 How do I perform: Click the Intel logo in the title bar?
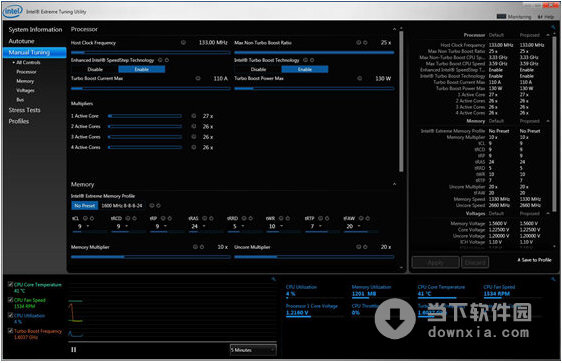click(x=13, y=11)
